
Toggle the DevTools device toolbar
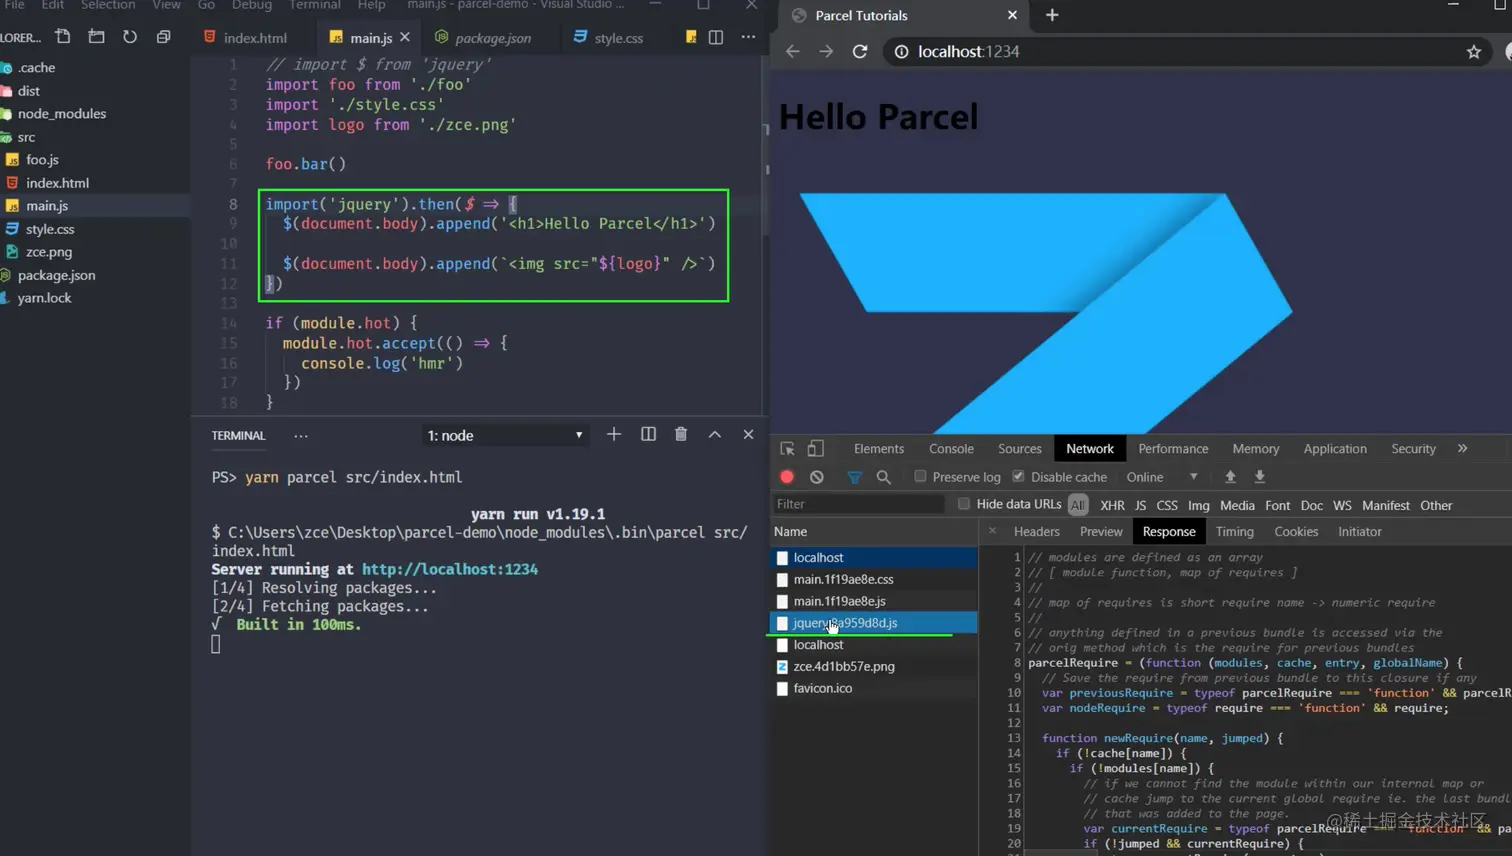click(816, 449)
